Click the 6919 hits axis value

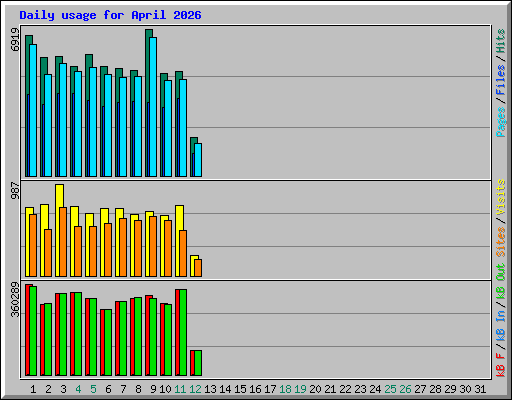[15, 39]
